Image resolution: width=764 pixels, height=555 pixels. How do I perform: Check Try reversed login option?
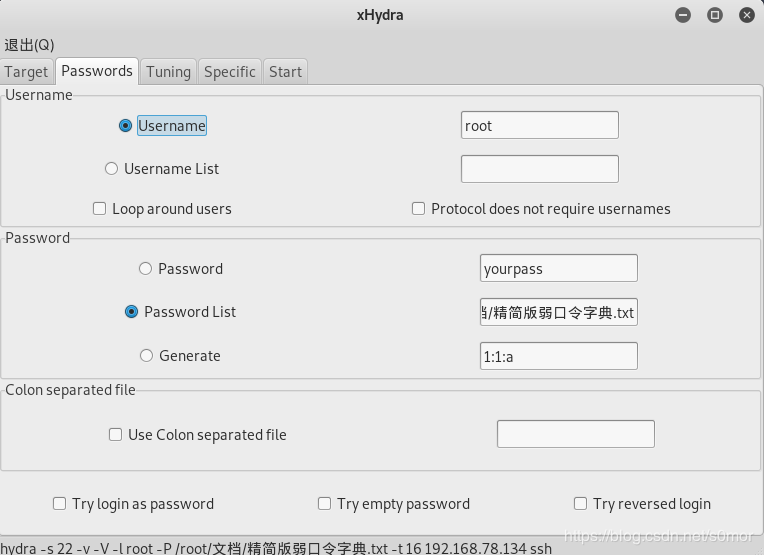coord(580,503)
